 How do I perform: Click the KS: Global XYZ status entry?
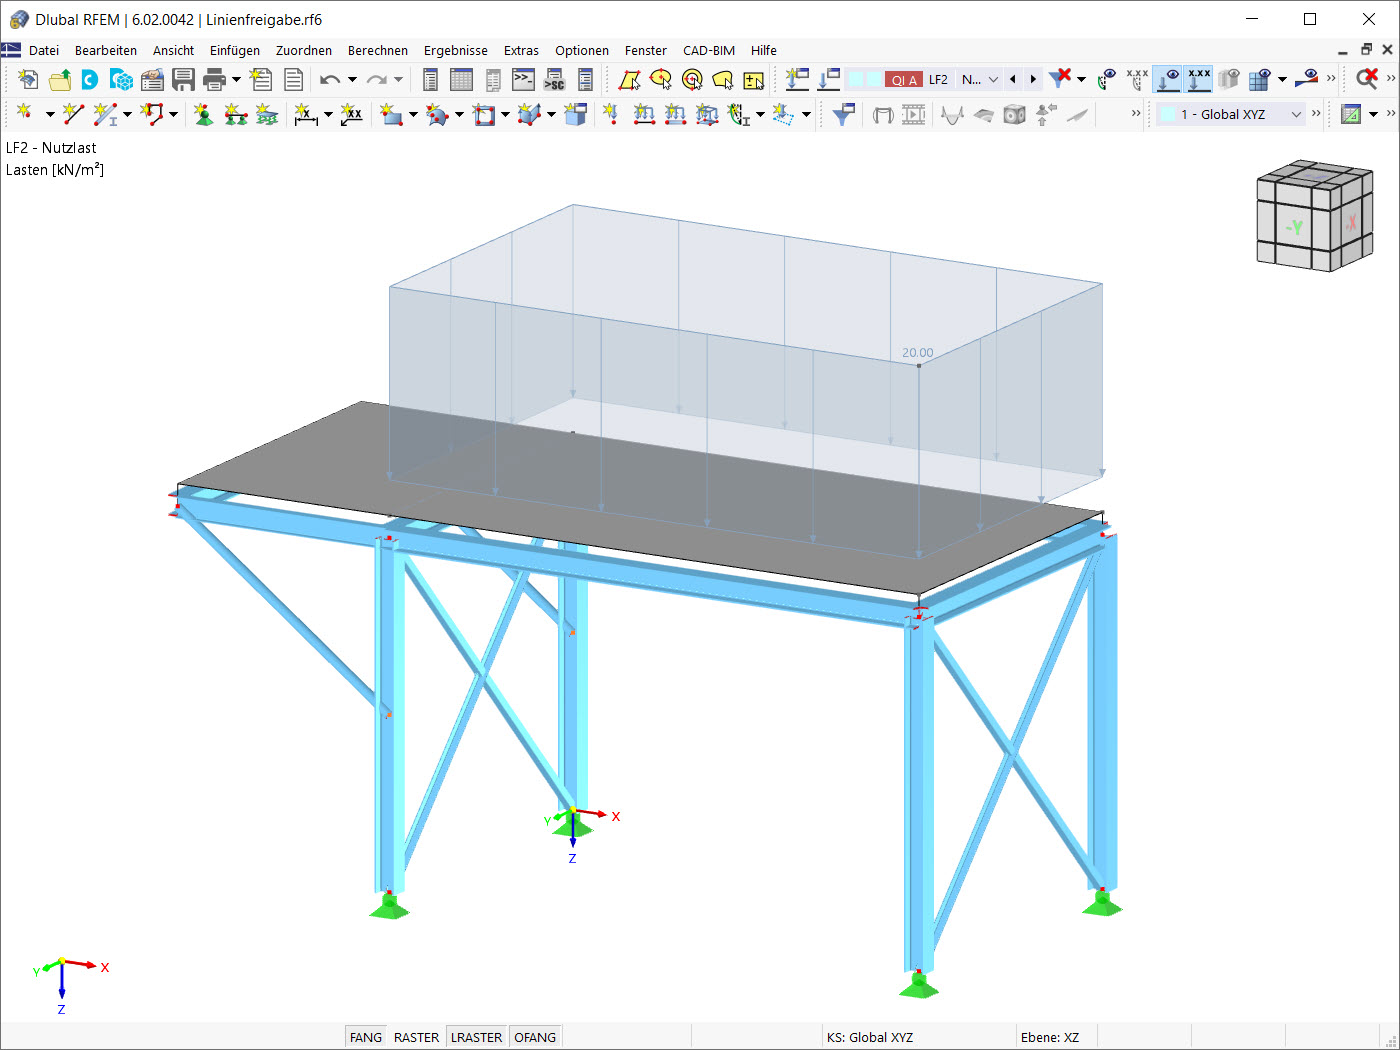click(870, 1037)
